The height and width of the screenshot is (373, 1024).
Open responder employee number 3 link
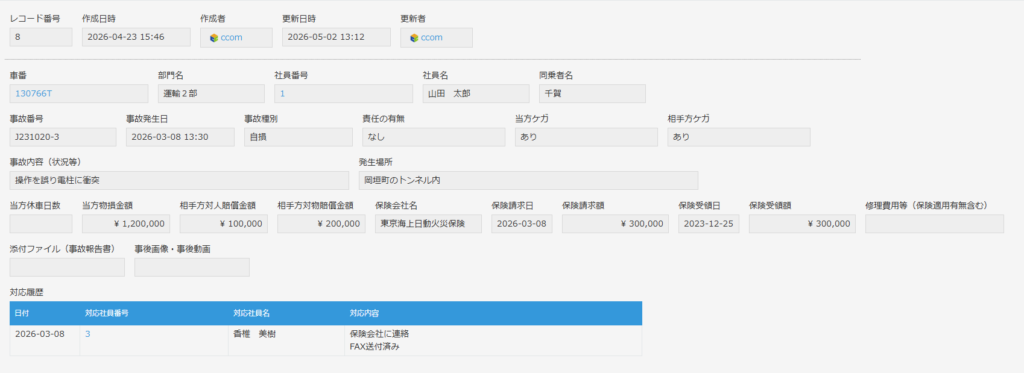(x=88, y=334)
